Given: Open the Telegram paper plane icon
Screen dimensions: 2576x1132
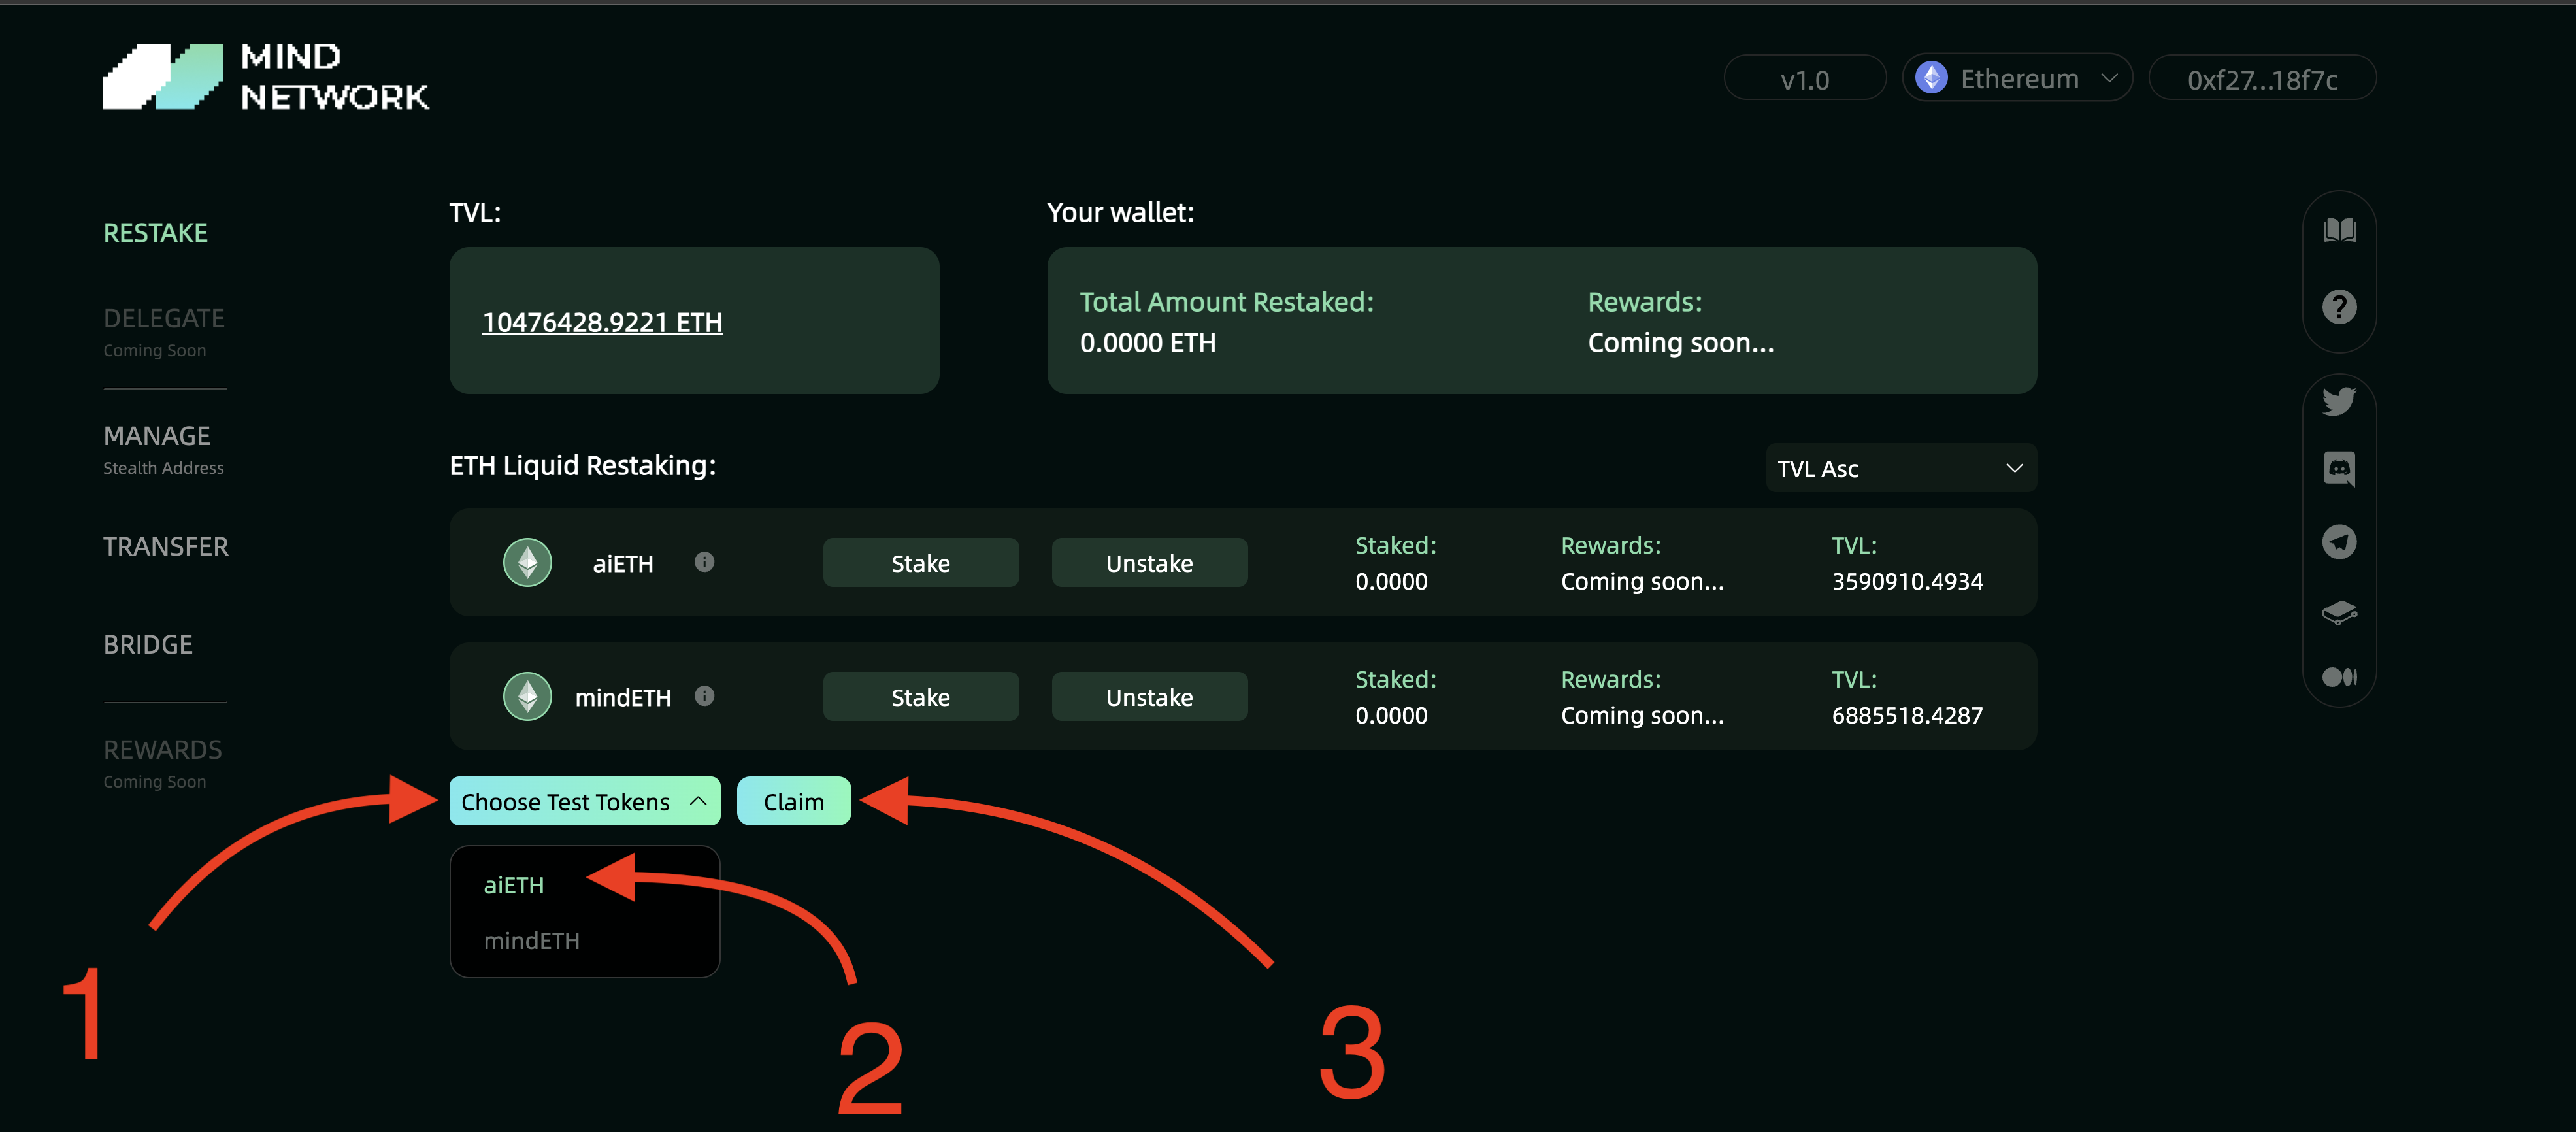Looking at the screenshot, I should 2339,542.
